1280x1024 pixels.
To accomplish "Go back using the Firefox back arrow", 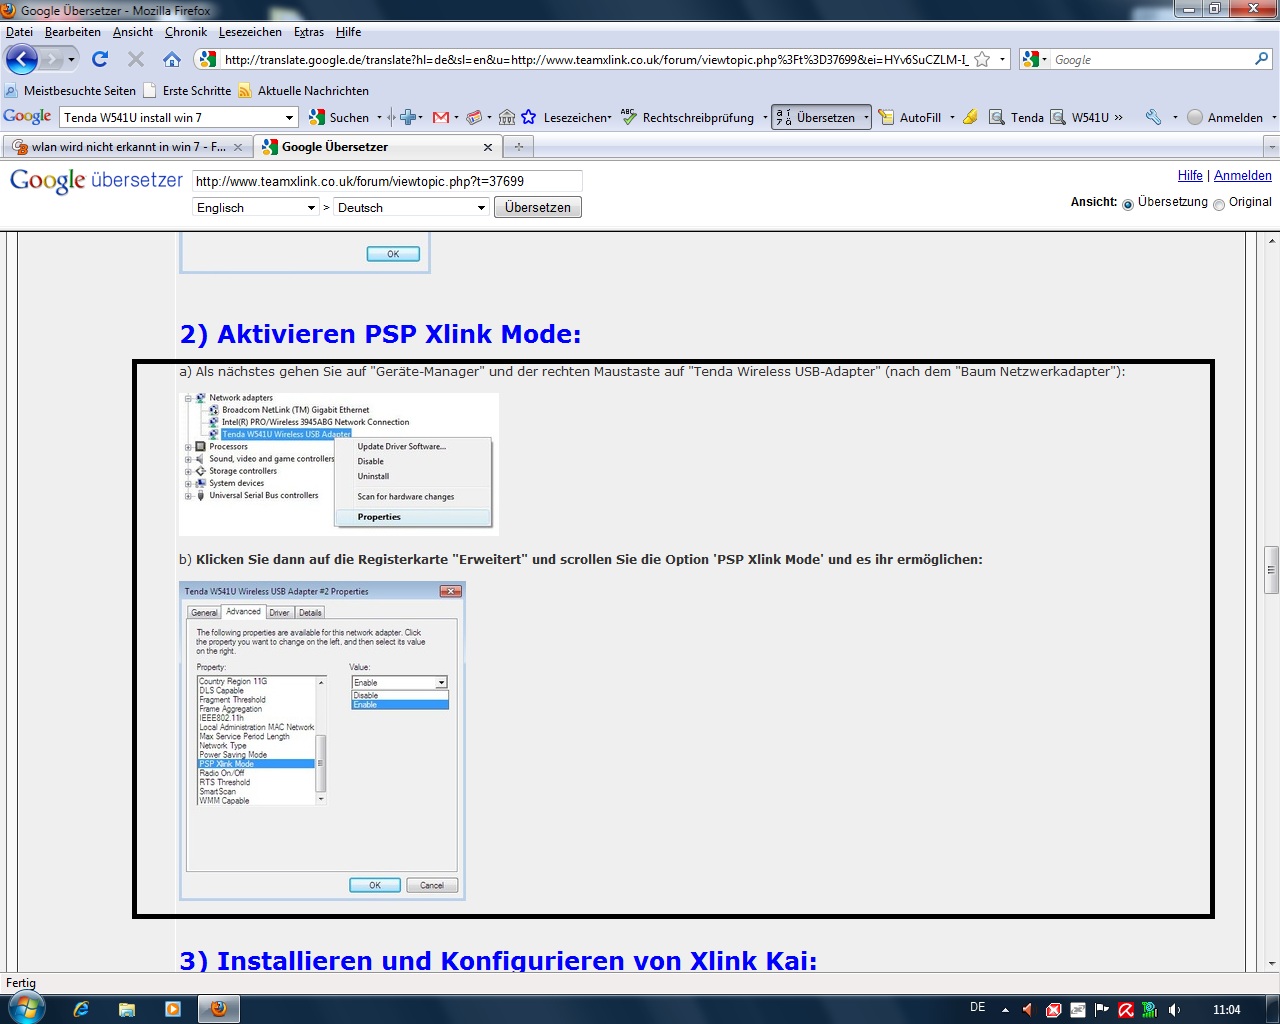I will [x=22, y=59].
